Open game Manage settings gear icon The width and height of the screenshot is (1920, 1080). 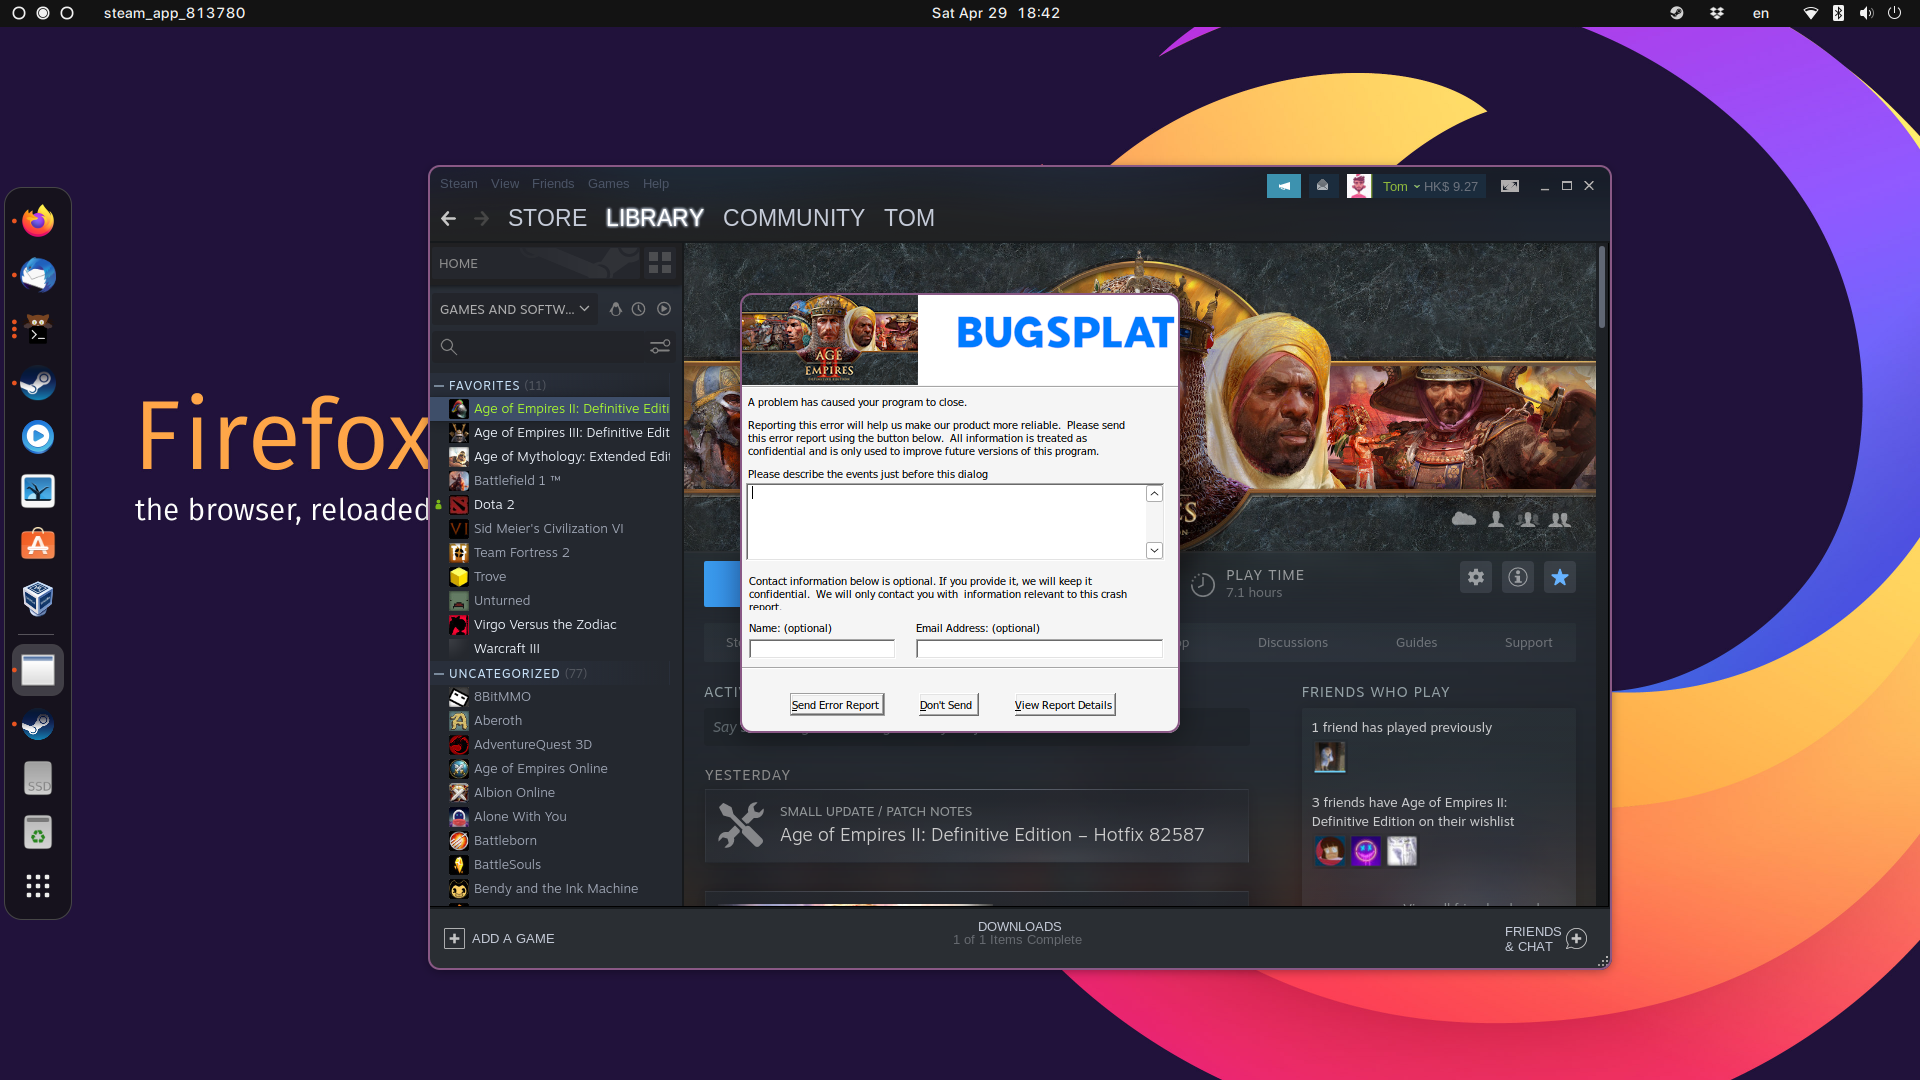[x=1476, y=577]
